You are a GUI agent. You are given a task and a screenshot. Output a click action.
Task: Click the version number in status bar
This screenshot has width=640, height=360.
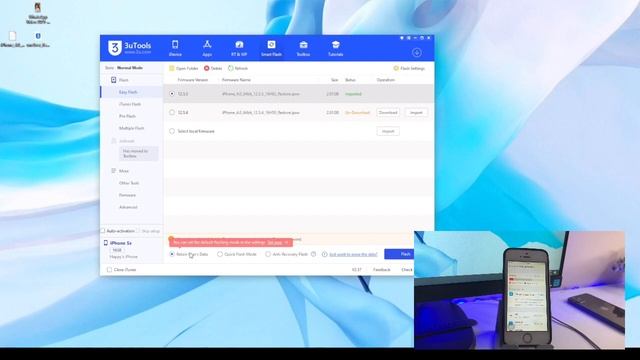pyautogui.click(x=356, y=270)
